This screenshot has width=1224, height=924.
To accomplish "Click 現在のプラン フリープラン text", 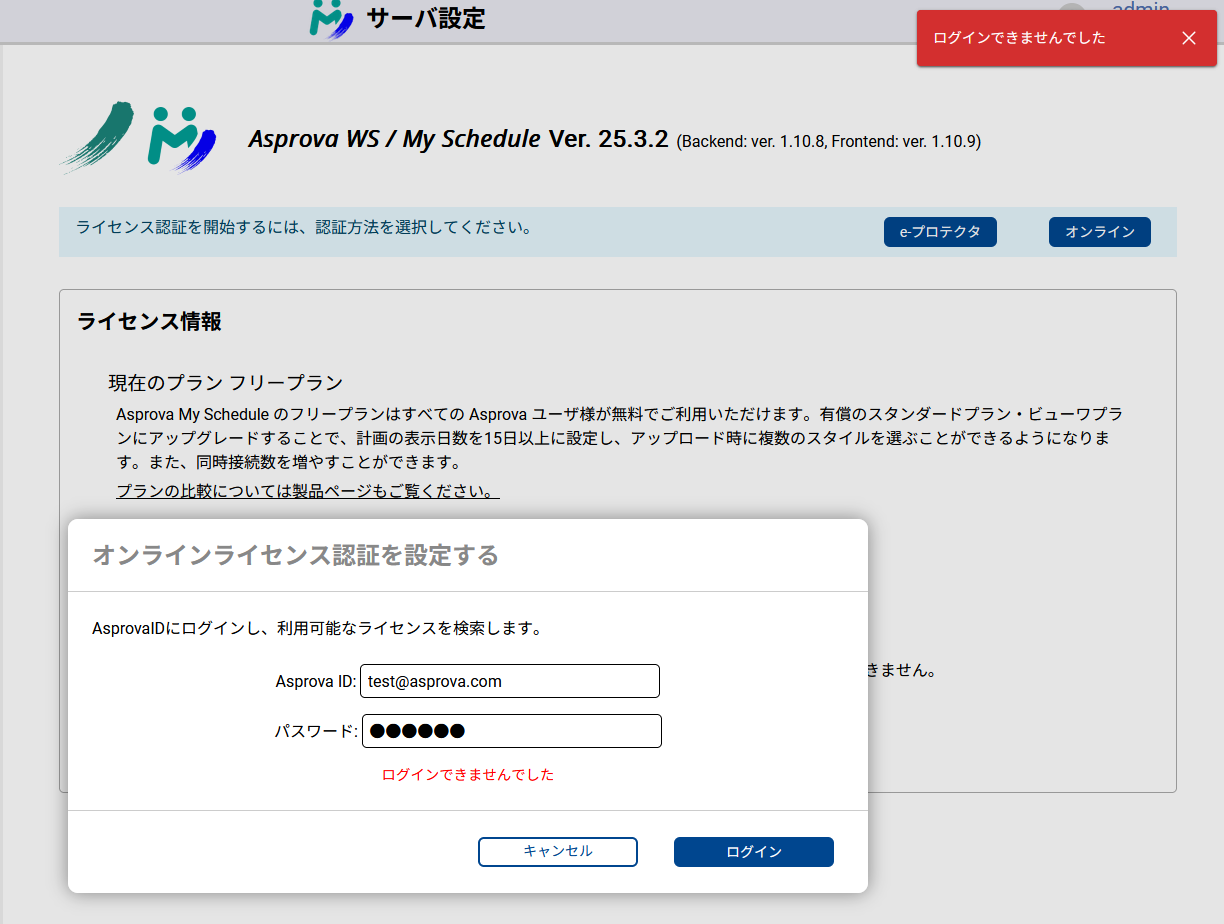I will pos(226,383).
